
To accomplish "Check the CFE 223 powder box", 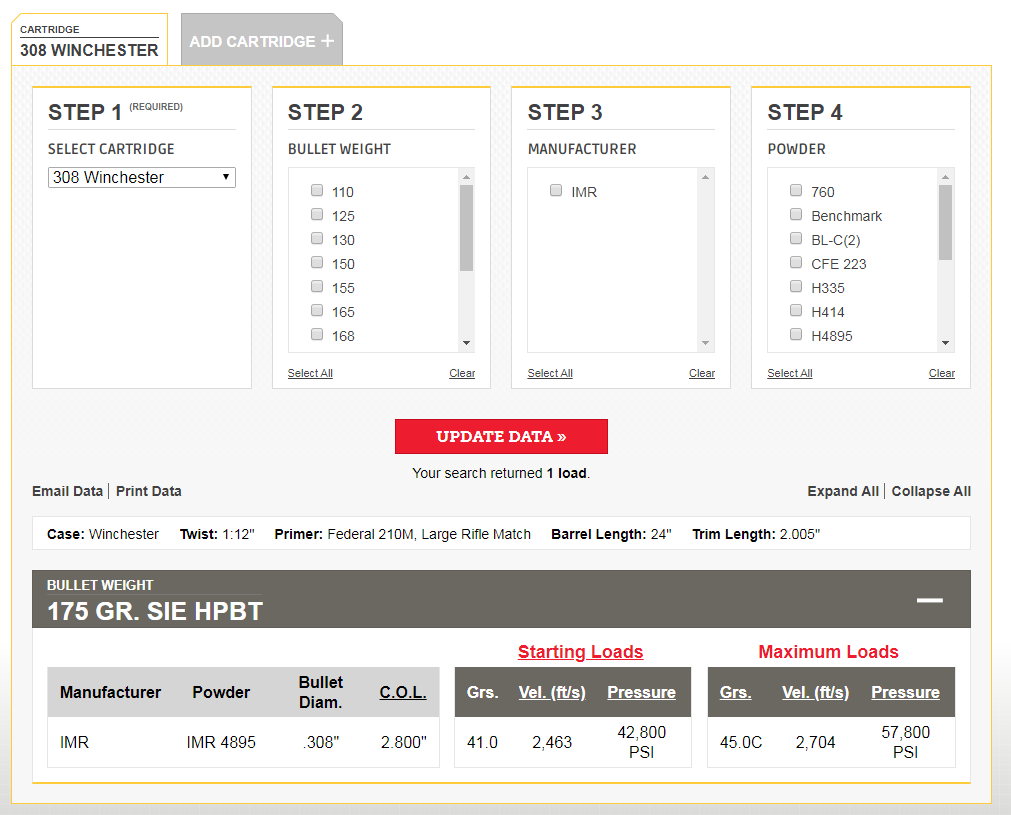I will point(796,262).
